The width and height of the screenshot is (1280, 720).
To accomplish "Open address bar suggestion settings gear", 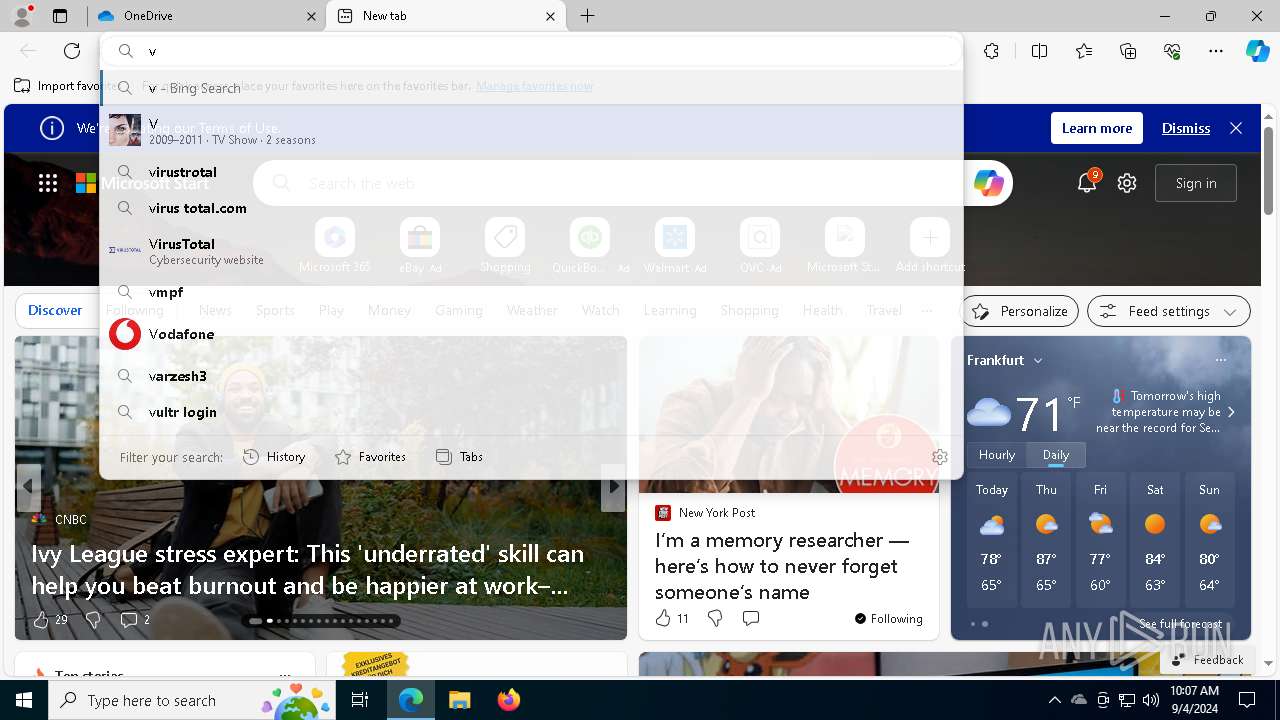I will pyautogui.click(x=940, y=456).
